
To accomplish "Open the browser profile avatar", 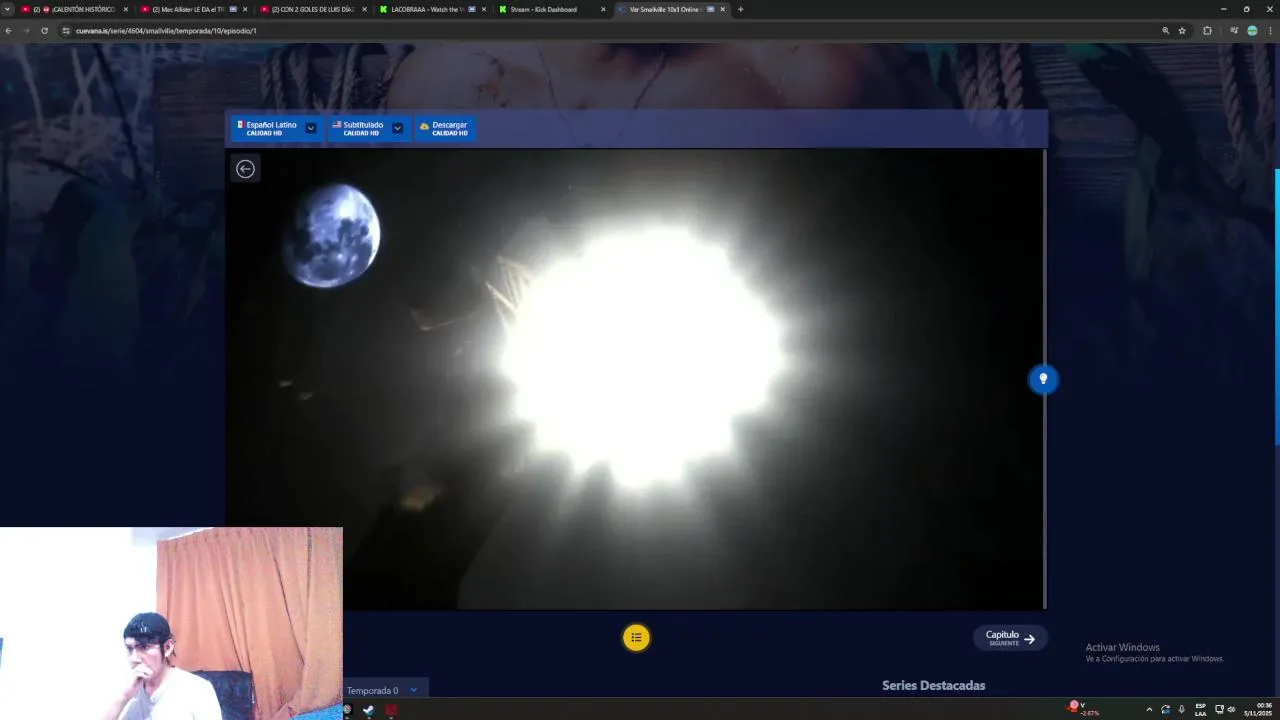I will point(1252,31).
